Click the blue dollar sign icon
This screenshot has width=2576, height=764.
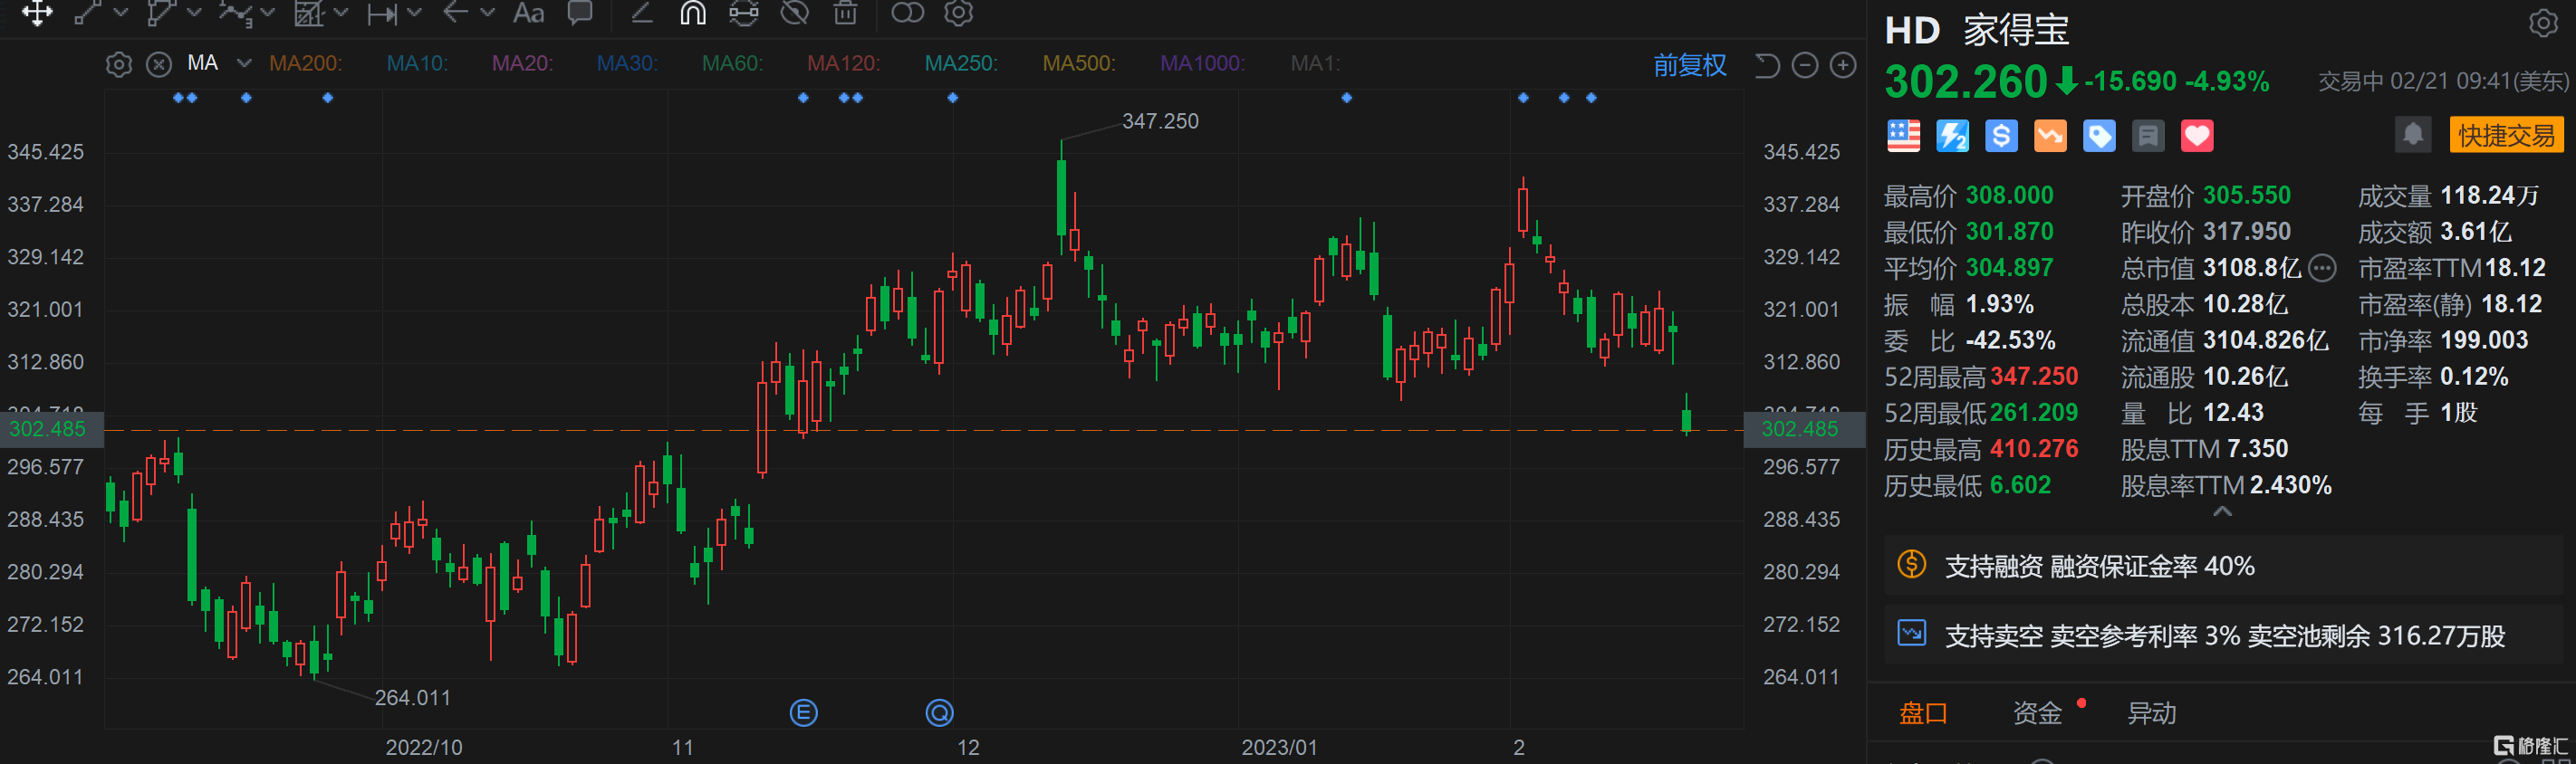2001,135
